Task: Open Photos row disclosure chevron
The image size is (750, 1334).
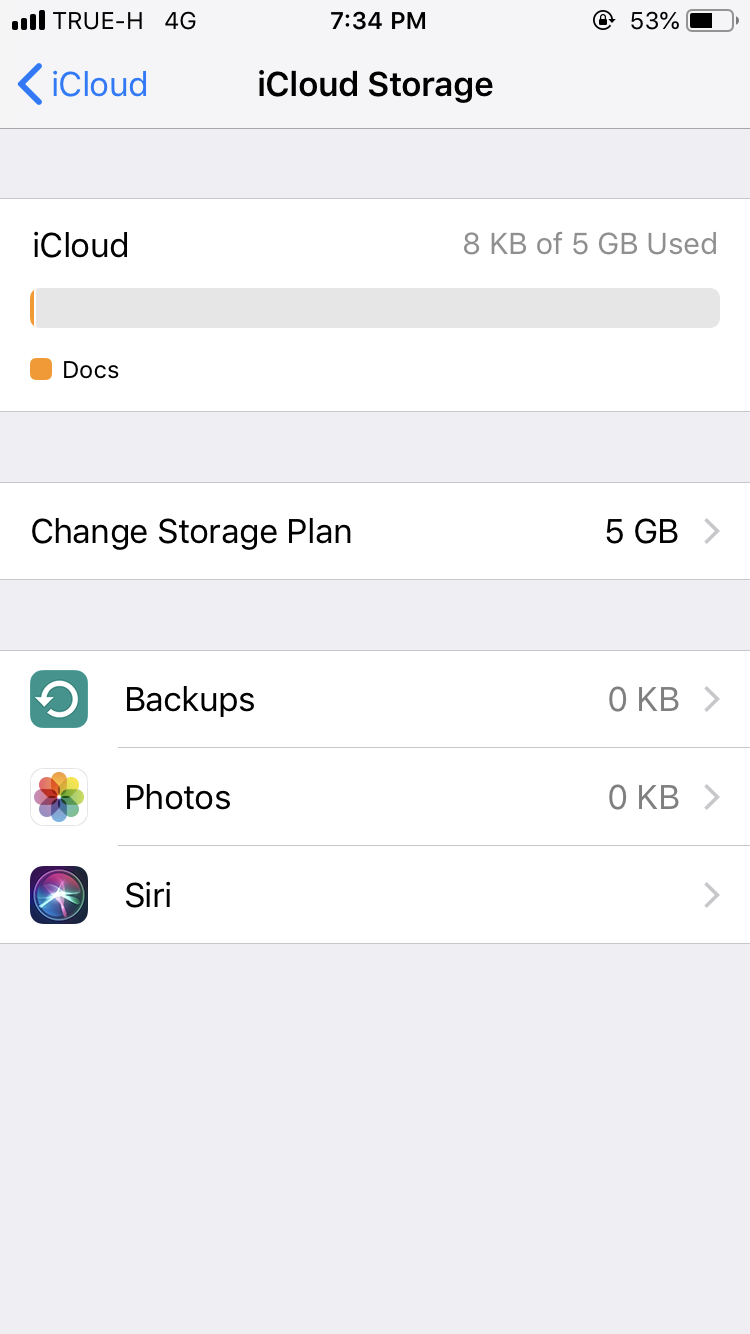Action: click(x=712, y=797)
